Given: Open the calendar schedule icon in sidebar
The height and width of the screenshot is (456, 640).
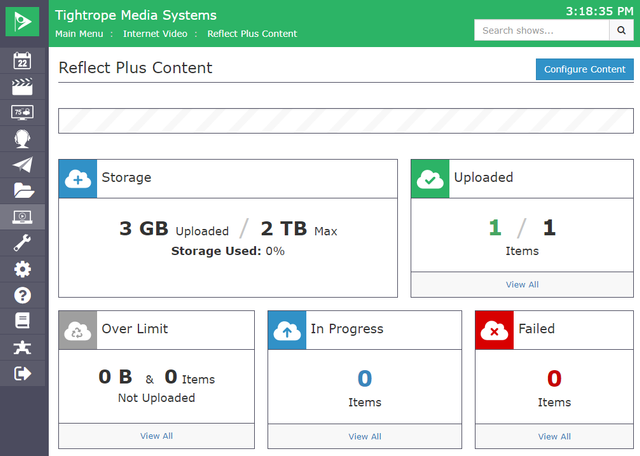Looking at the screenshot, I should [22, 61].
